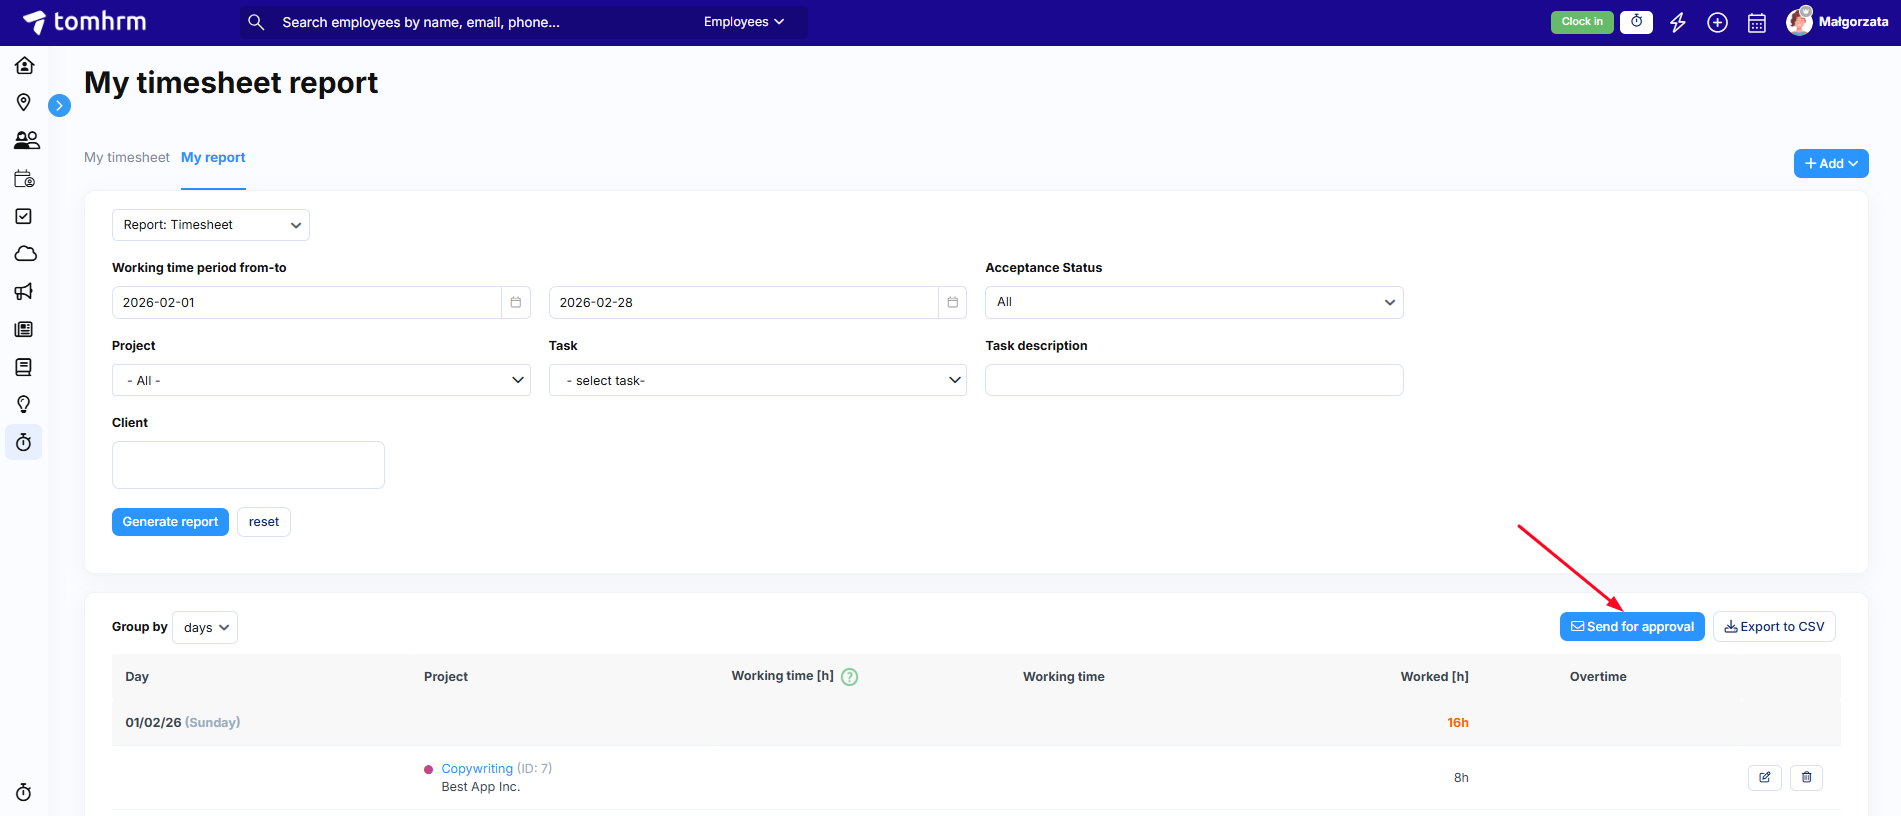Click the lightning bolt icon in header
This screenshot has width=1901, height=816.
pos(1677,23)
